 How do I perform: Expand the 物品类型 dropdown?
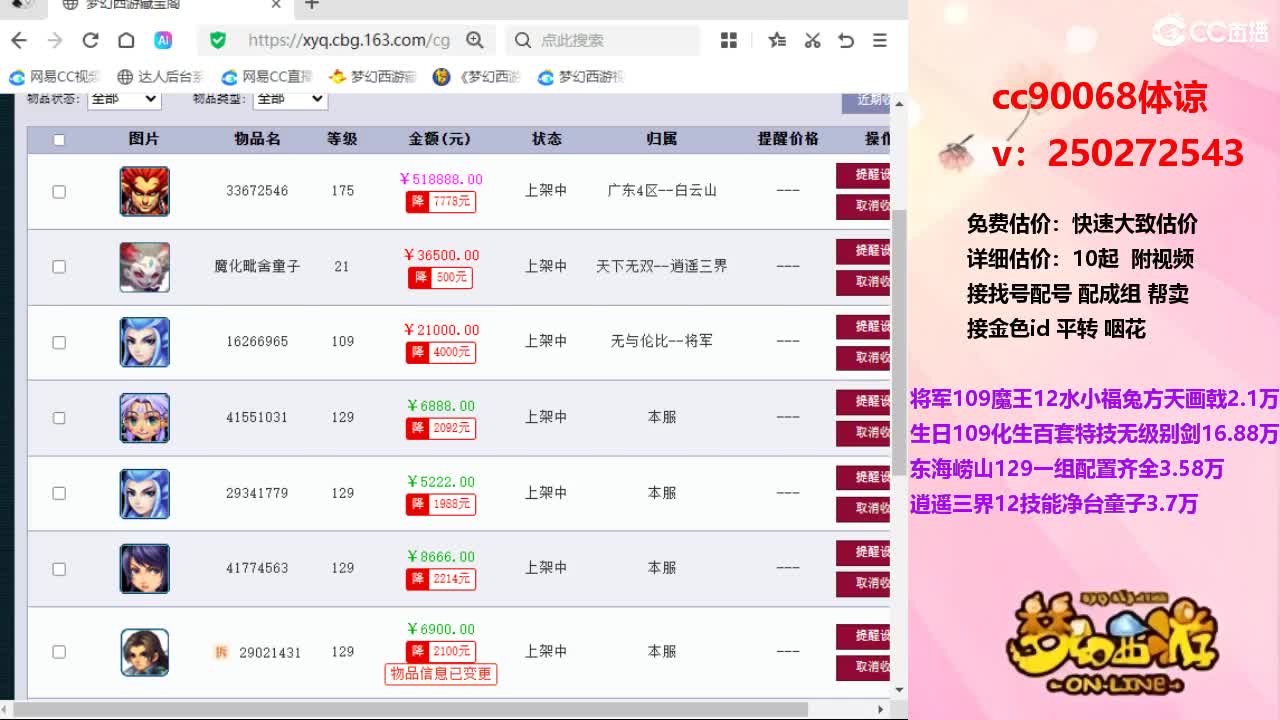pos(290,99)
